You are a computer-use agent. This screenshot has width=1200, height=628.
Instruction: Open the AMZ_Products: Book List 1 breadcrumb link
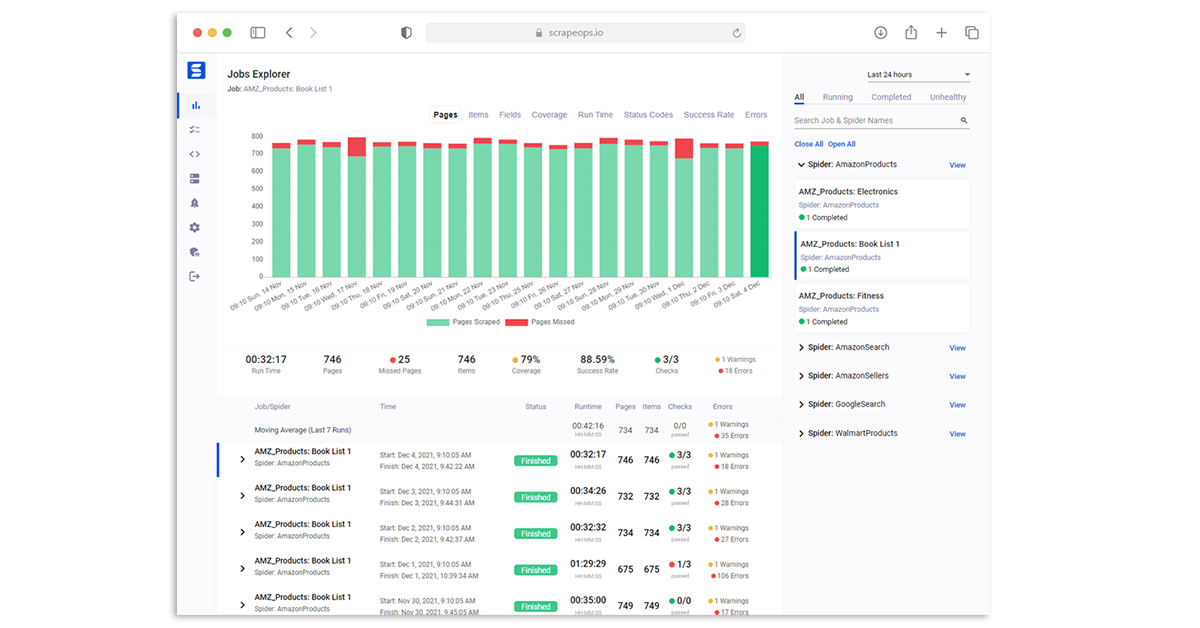(288, 89)
